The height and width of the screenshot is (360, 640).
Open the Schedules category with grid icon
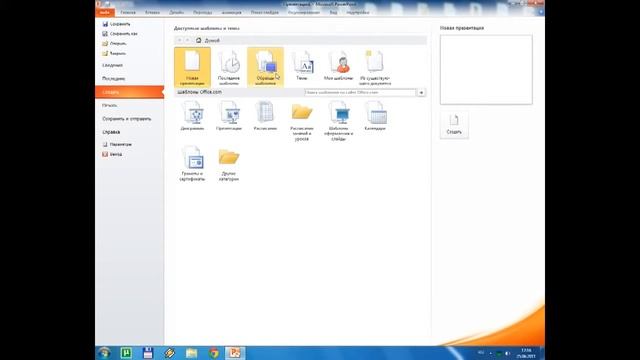(x=265, y=116)
